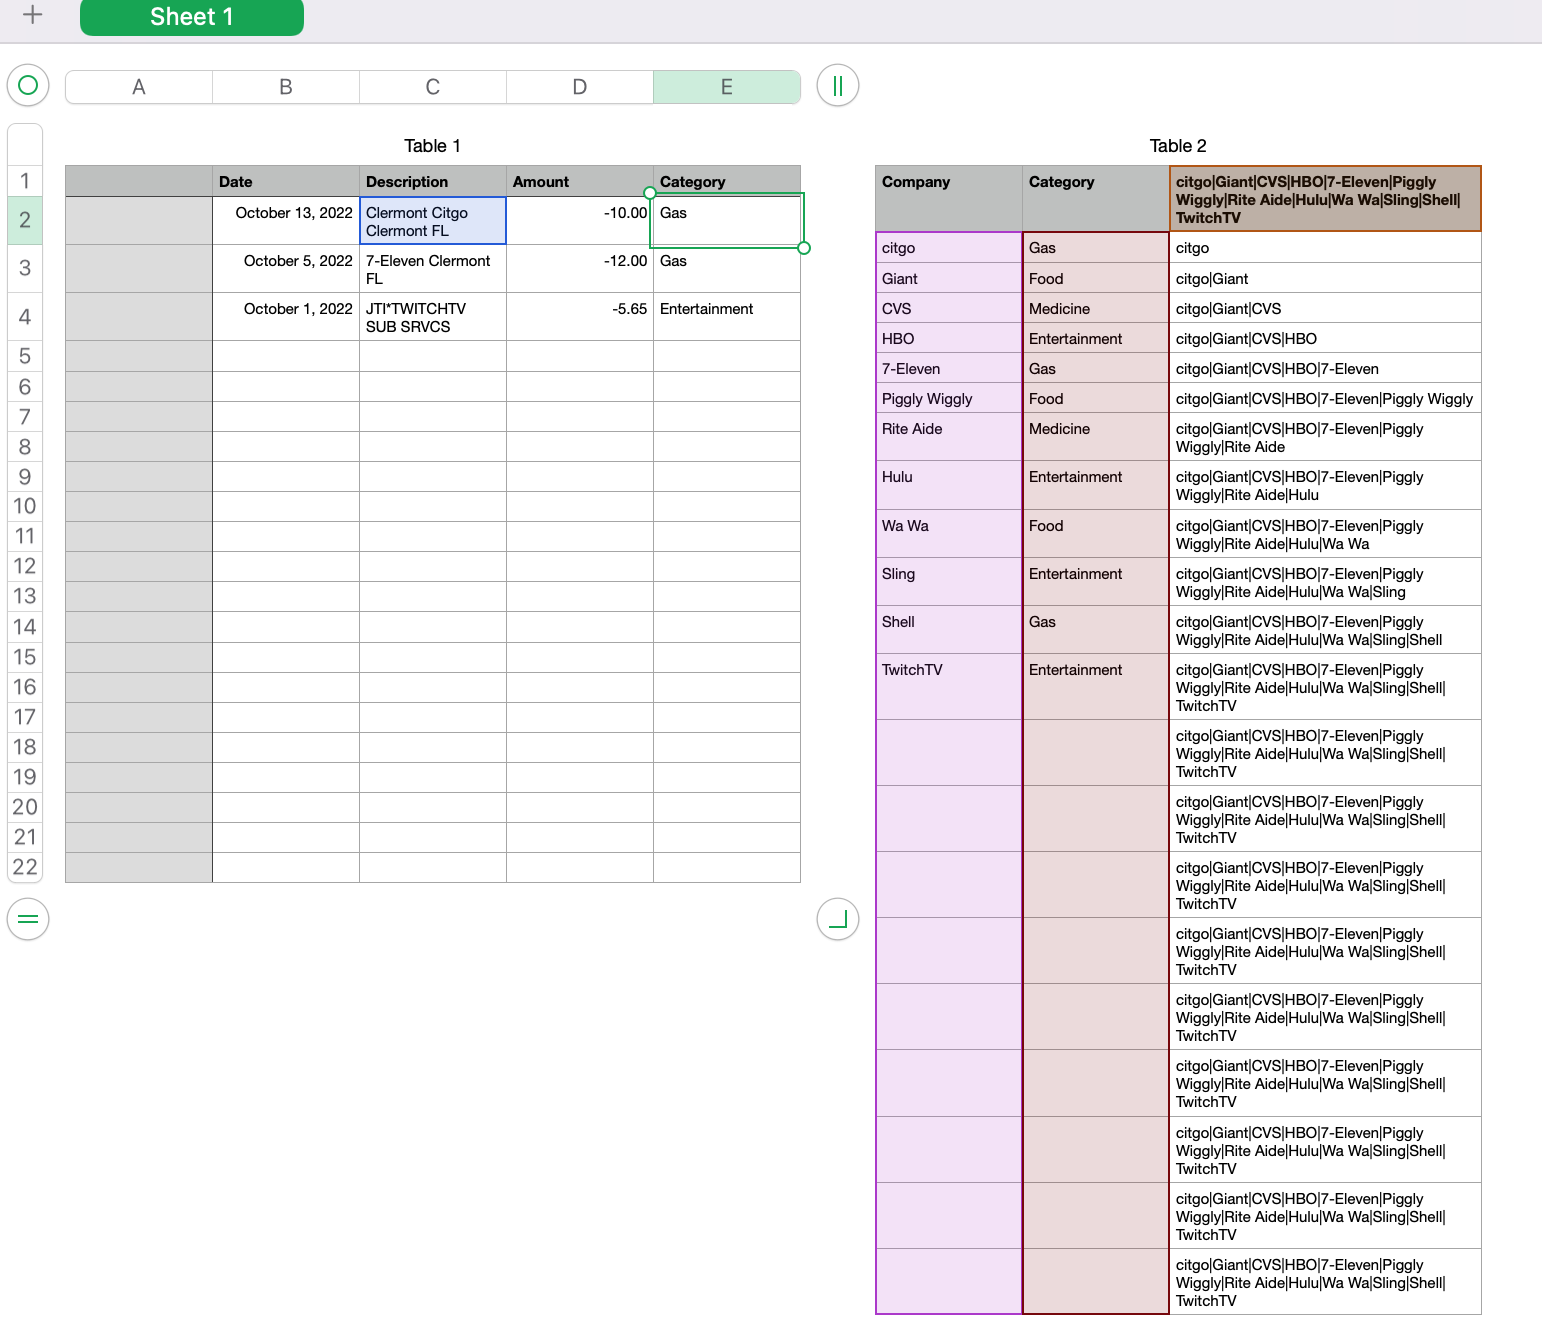This screenshot has height=1336, width=1542.
Task: Select the 7-Eleven Clermont FL description cell
Action: coord(433,268)
